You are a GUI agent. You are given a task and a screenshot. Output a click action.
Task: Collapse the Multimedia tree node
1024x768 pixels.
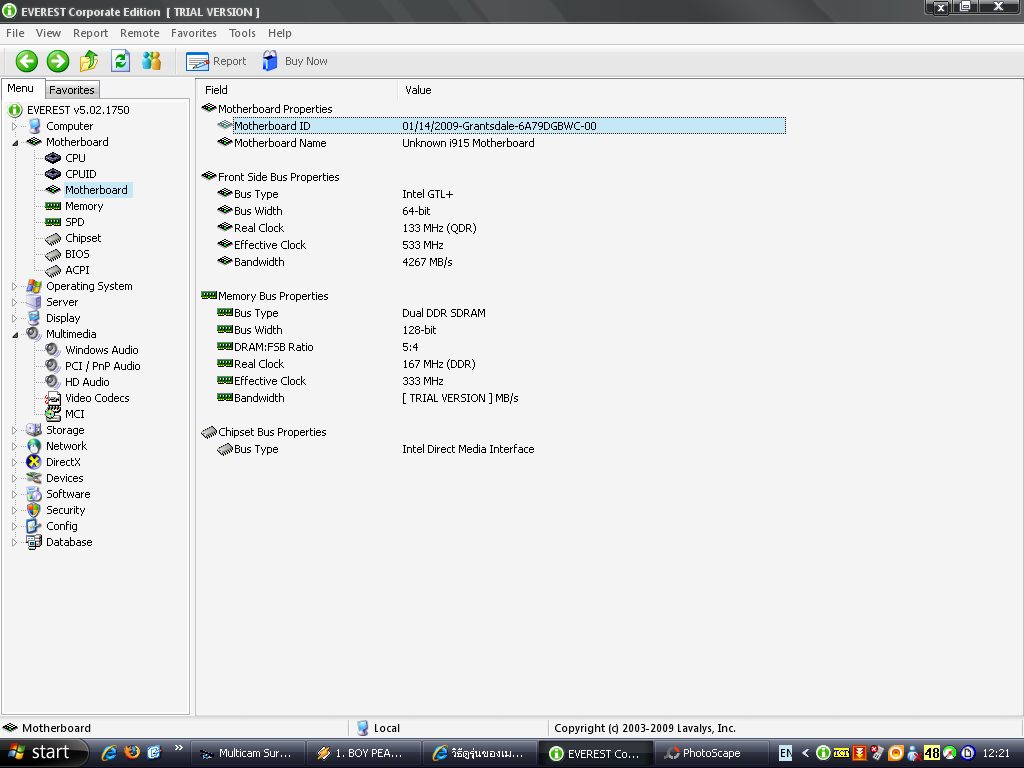click(14, 334)
